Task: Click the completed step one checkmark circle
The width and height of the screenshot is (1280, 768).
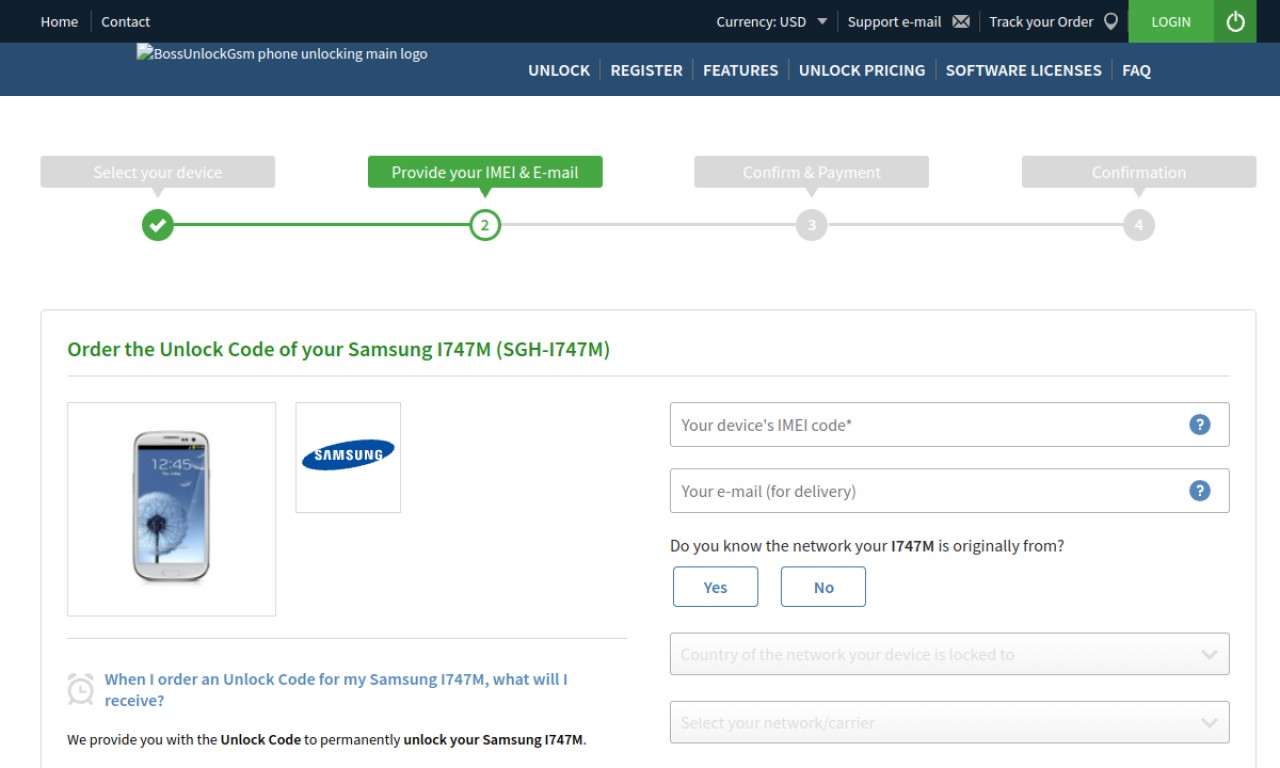Action: coord(157,225)
